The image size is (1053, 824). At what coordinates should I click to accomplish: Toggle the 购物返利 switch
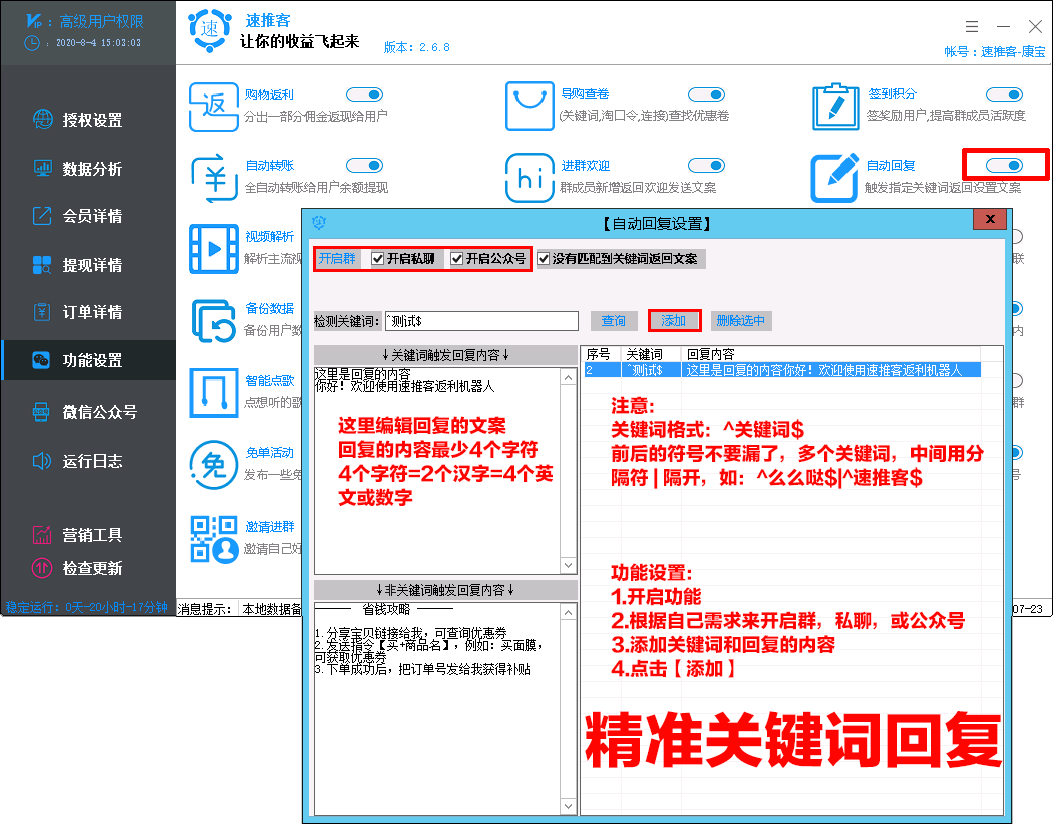pyautogui.click(x=365, y=95)
